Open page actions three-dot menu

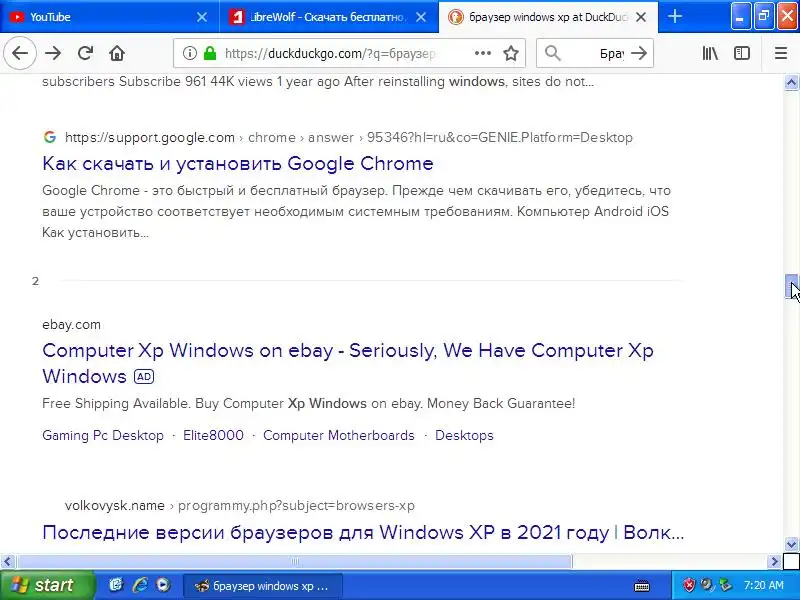point(483,53)
